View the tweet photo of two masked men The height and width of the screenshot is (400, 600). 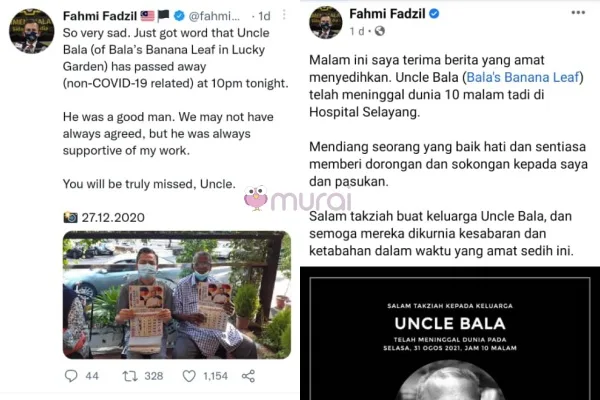pyautogui.click(x=177, y=295)
